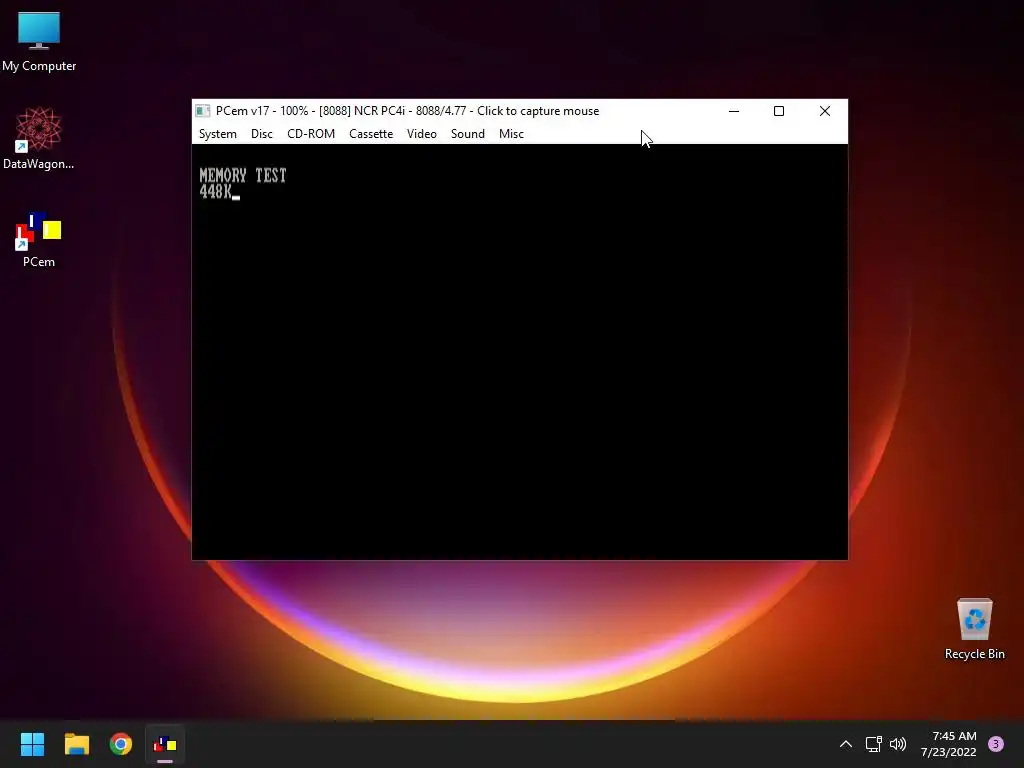Open the Sound menu

[468, 134]
